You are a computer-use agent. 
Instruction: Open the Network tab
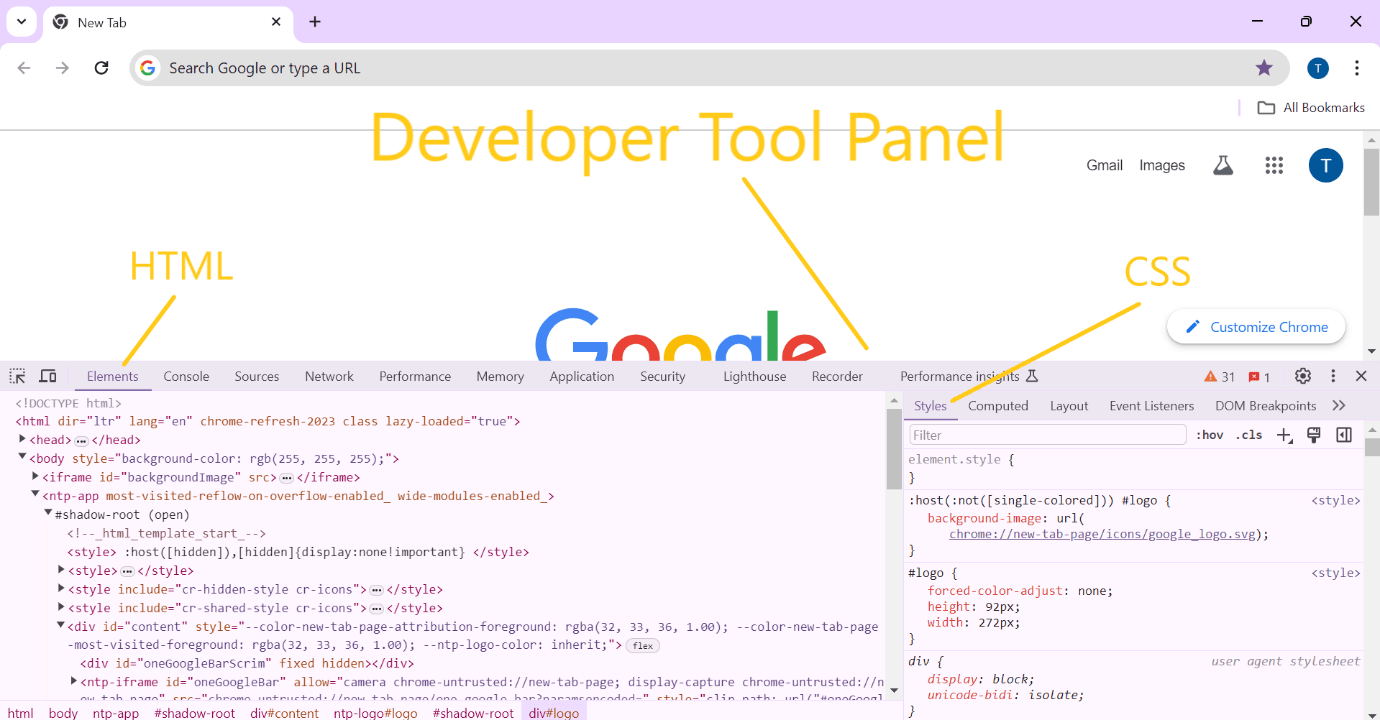[329, 377]
